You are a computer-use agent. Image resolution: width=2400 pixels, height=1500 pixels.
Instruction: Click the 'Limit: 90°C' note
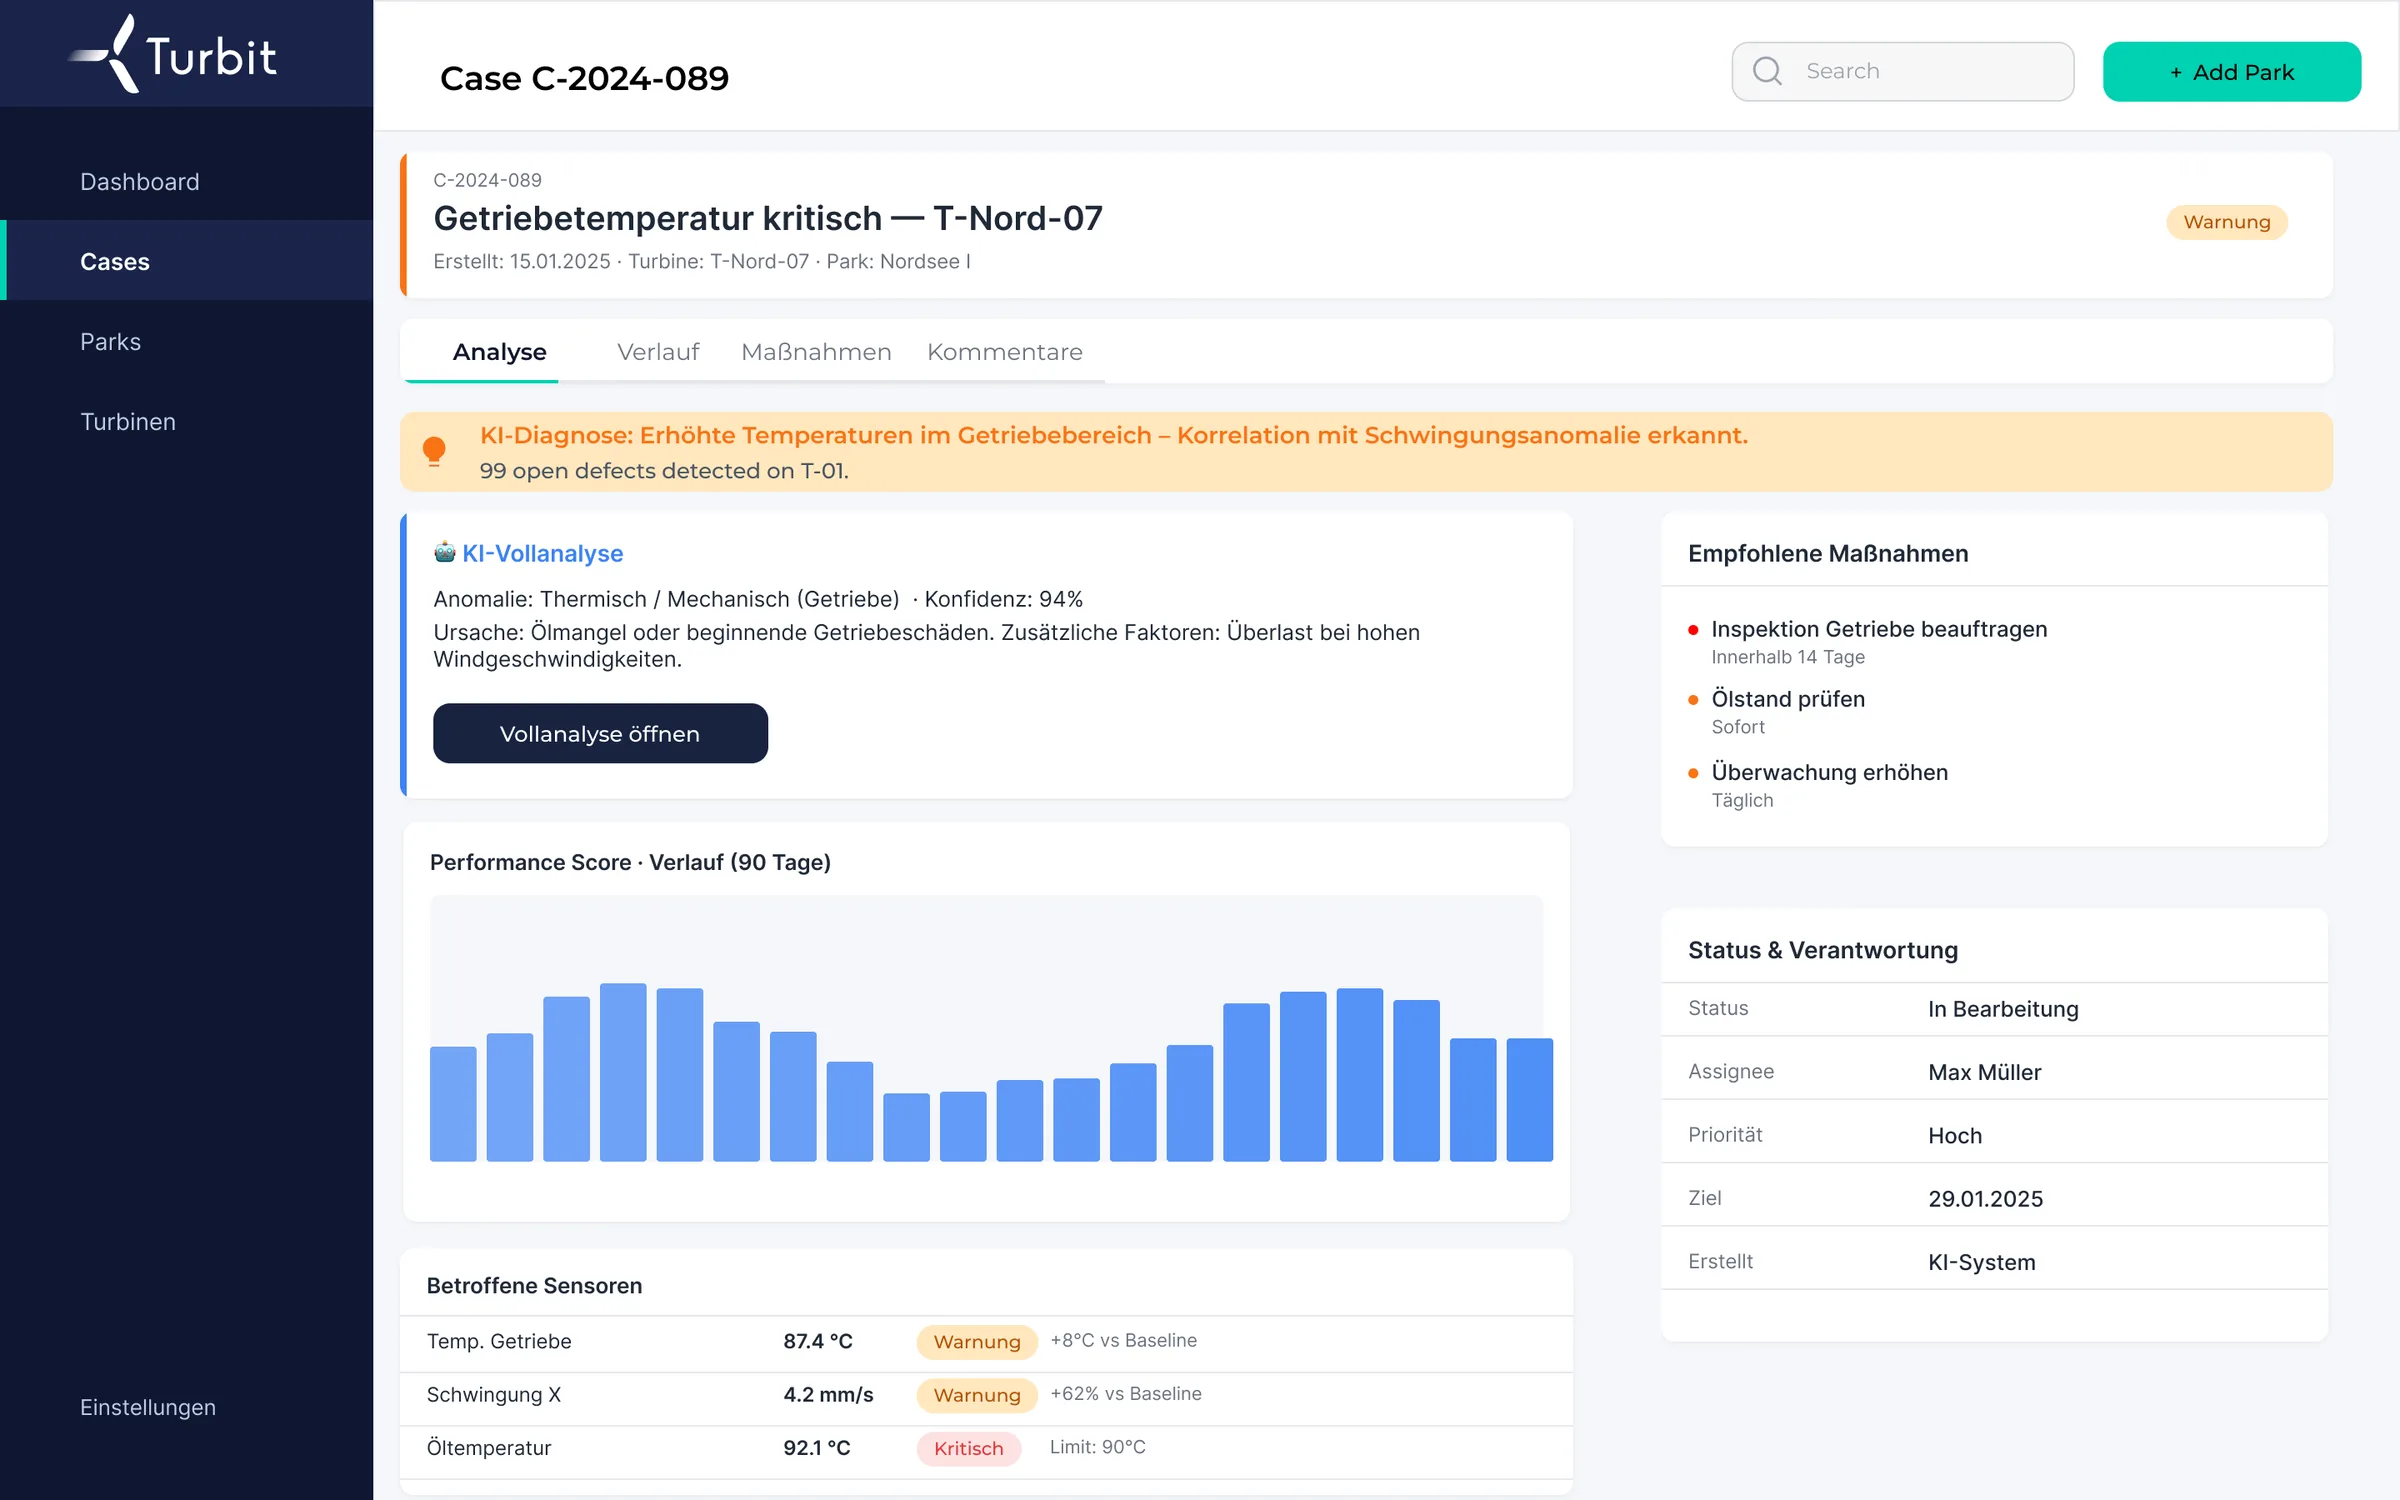click(x=1098, y=1446)
